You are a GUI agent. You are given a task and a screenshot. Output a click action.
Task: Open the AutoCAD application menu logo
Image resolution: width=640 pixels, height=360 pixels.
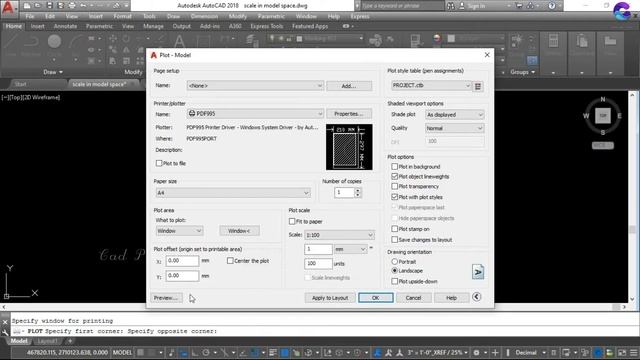[9, 8]
